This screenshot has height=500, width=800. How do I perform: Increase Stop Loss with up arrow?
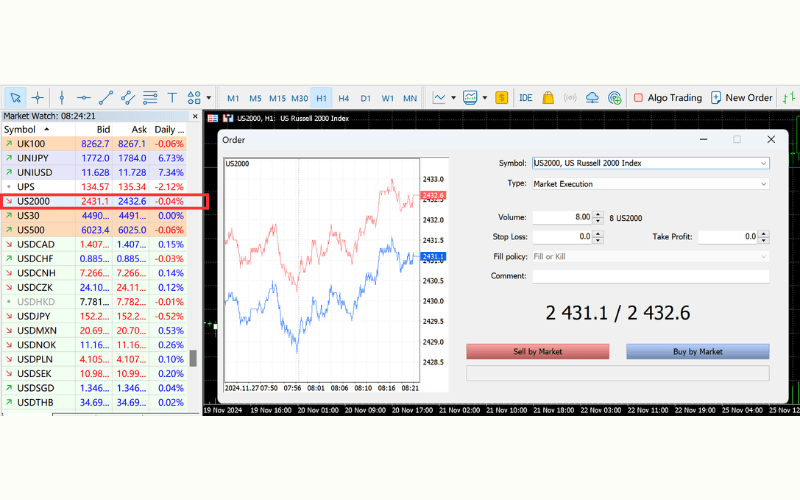coord(598,234)
